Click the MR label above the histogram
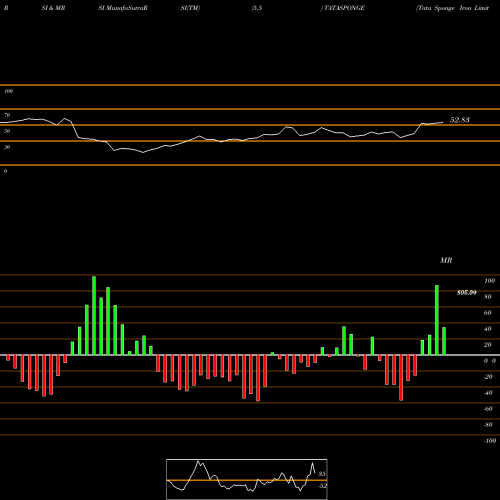 446,260
